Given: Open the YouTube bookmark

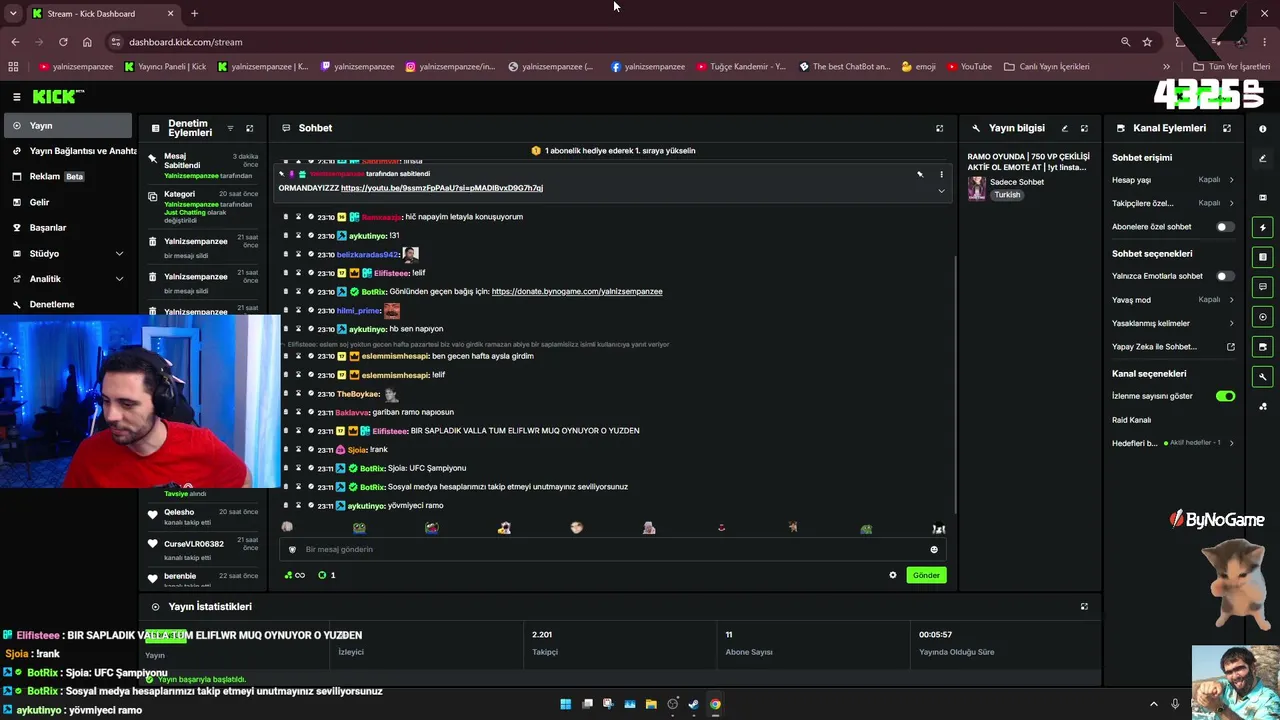Looking at the screenshot, I should pyautogui.click(x=968, y=67).
